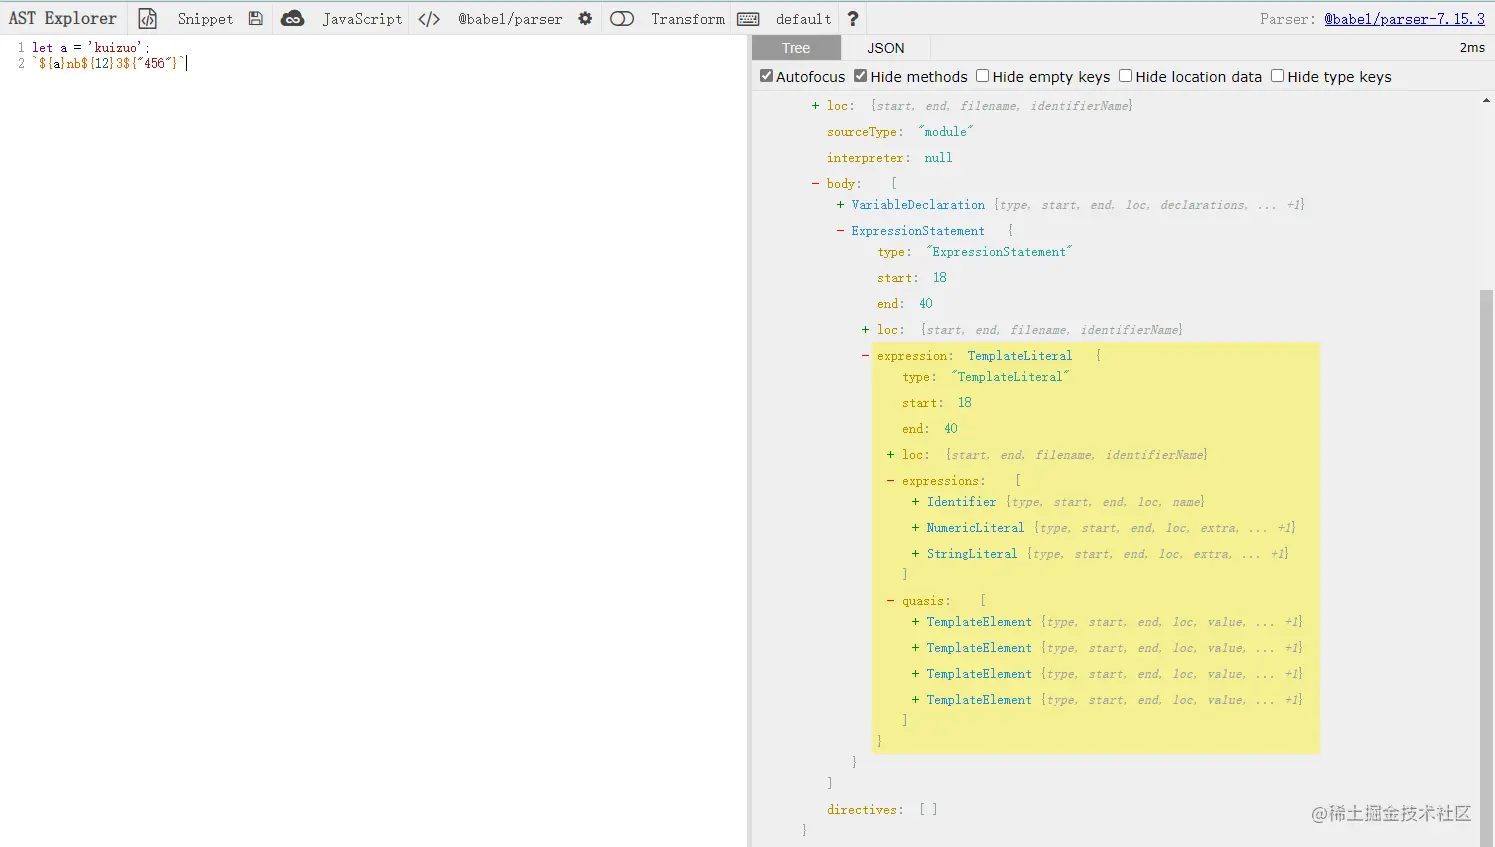This screenshot has height=847, width=1495.
Task: Enable Hide location data checkbox
Action: coord(1125,76)
